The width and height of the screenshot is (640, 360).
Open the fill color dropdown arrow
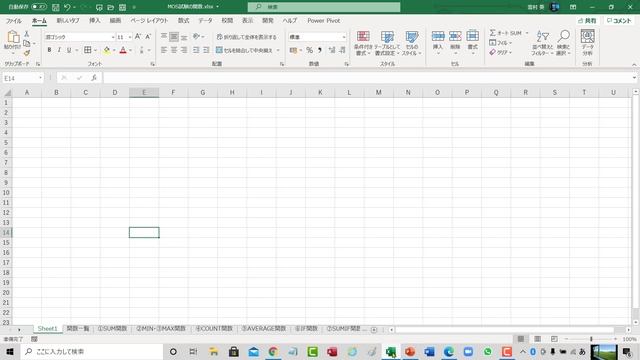point(114,50)
